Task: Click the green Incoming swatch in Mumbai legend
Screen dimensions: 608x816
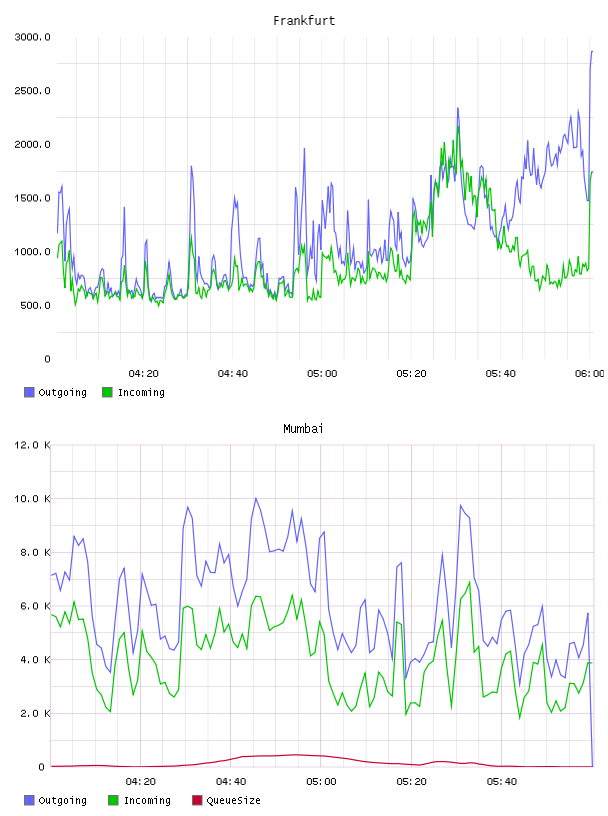Action: [x=113, y=800]
